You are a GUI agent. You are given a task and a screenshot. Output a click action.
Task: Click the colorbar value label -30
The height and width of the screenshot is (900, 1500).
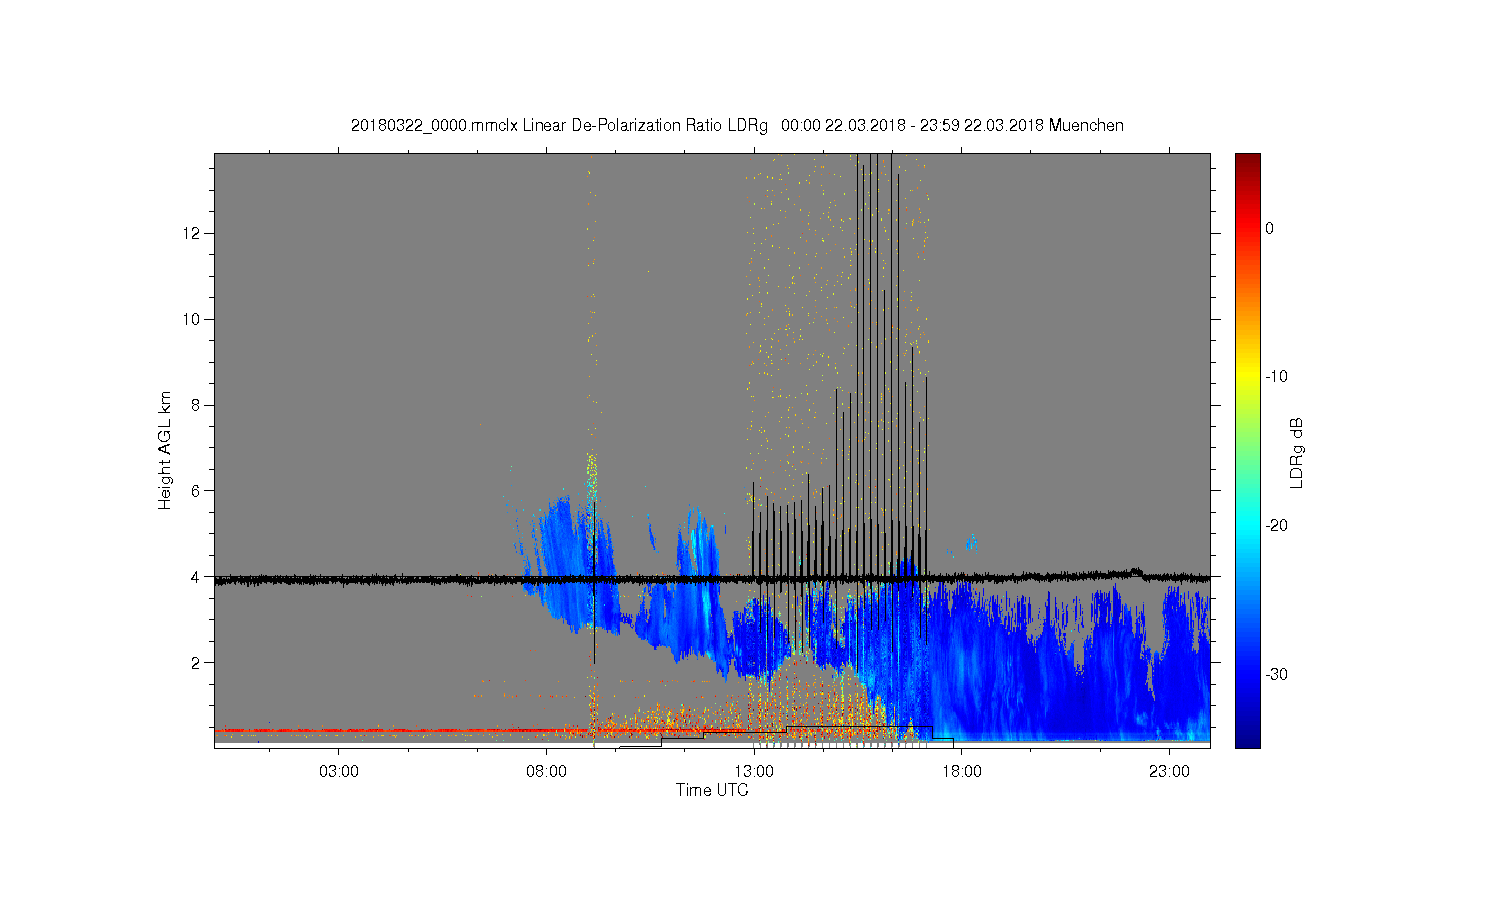pos(1276,674)
